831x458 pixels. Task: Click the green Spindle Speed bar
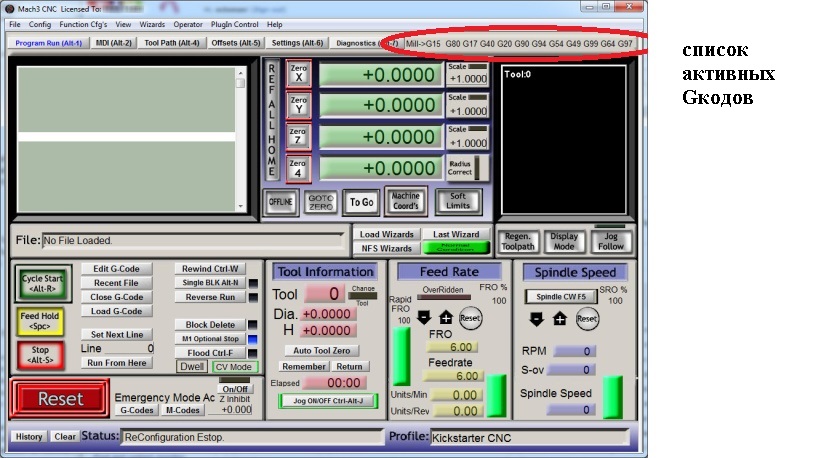click(613, 398)
